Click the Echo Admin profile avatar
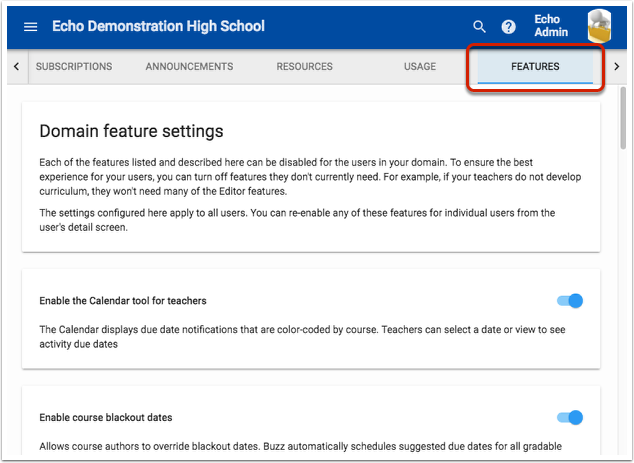This screenshot has height=463, width=634. tap(600, 26)
